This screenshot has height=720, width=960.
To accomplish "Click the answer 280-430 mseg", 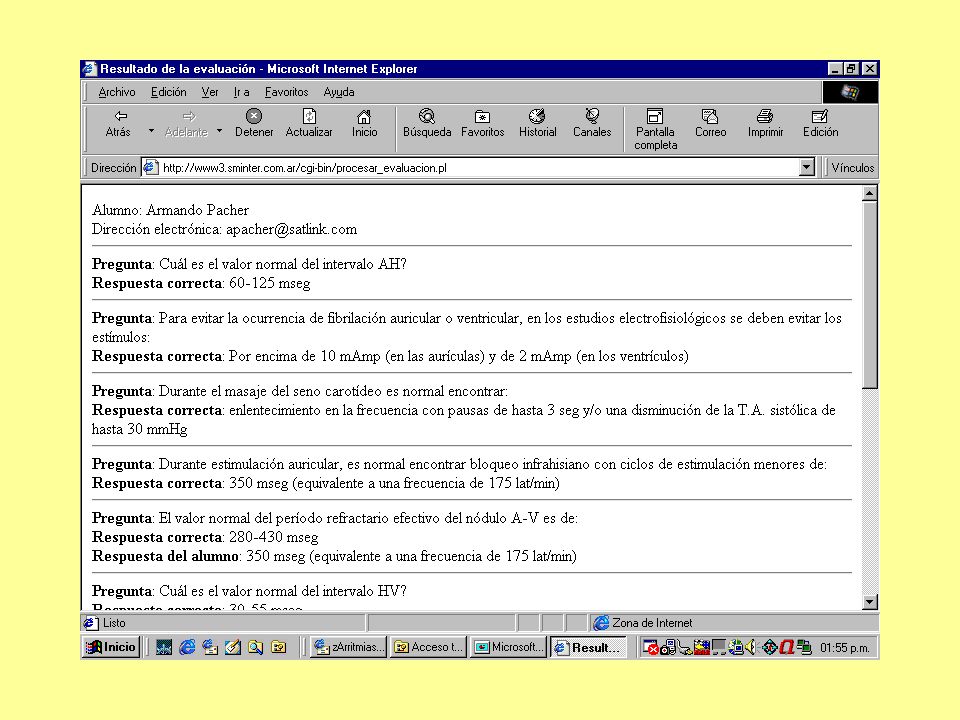I will tap(274, 538).
